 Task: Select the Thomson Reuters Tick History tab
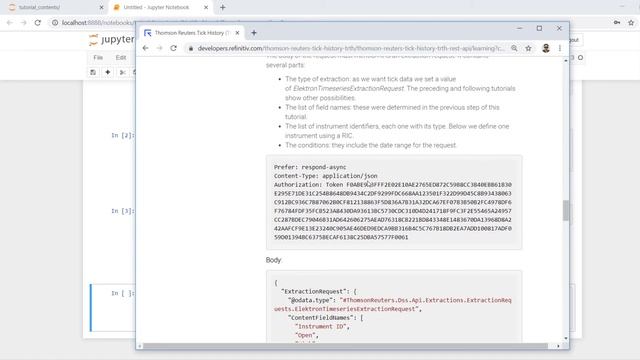192,33
